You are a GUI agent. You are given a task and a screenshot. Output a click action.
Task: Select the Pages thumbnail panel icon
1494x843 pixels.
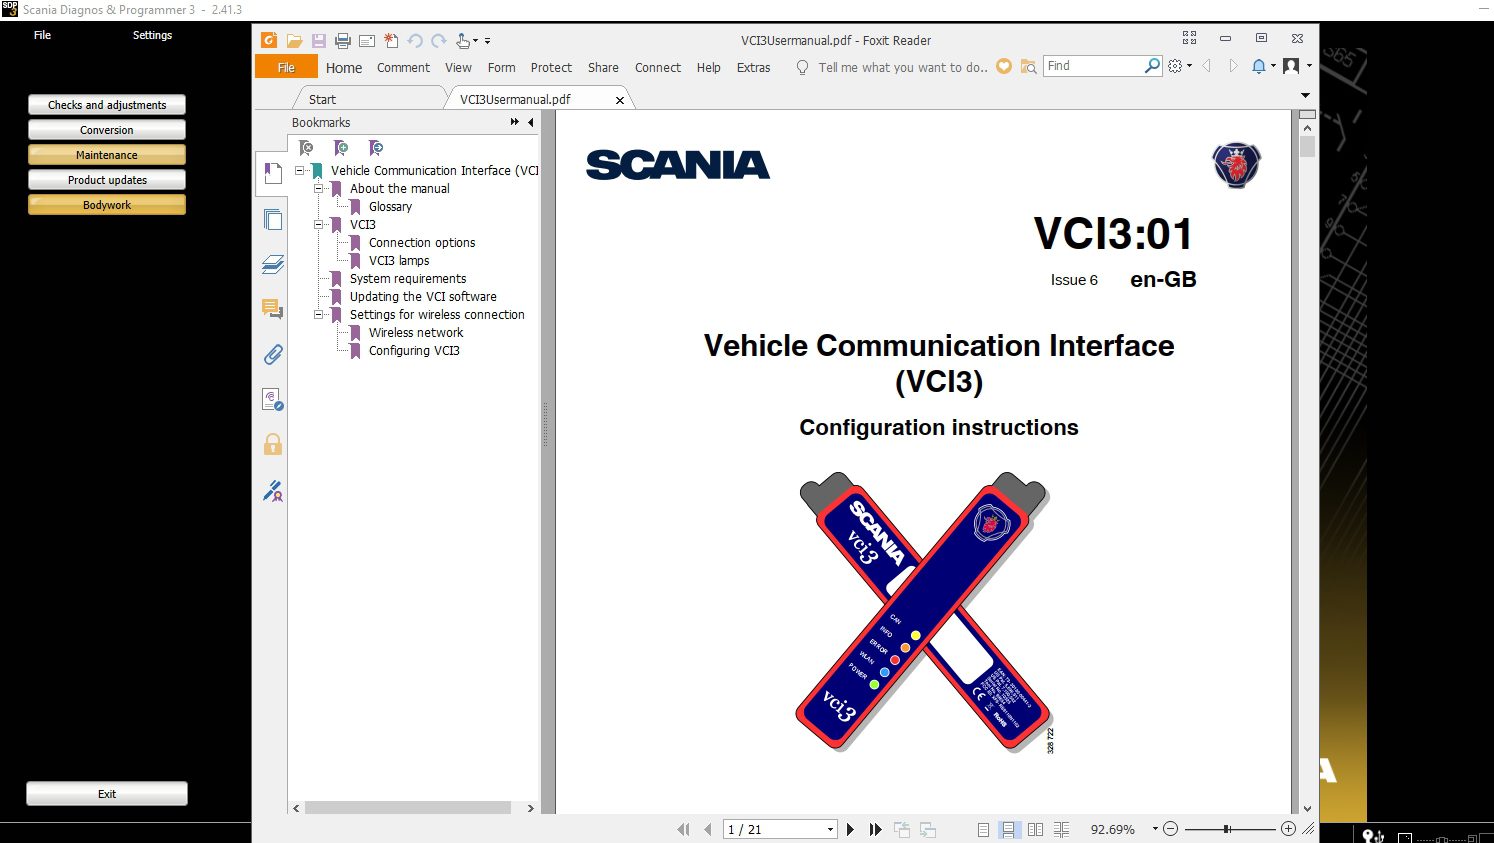coord(272,219)
